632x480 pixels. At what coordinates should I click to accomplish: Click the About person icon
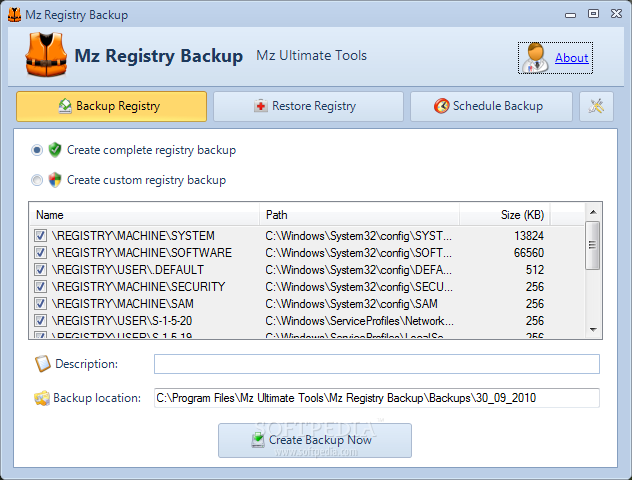pyautogui.click(x=535, y=58)
